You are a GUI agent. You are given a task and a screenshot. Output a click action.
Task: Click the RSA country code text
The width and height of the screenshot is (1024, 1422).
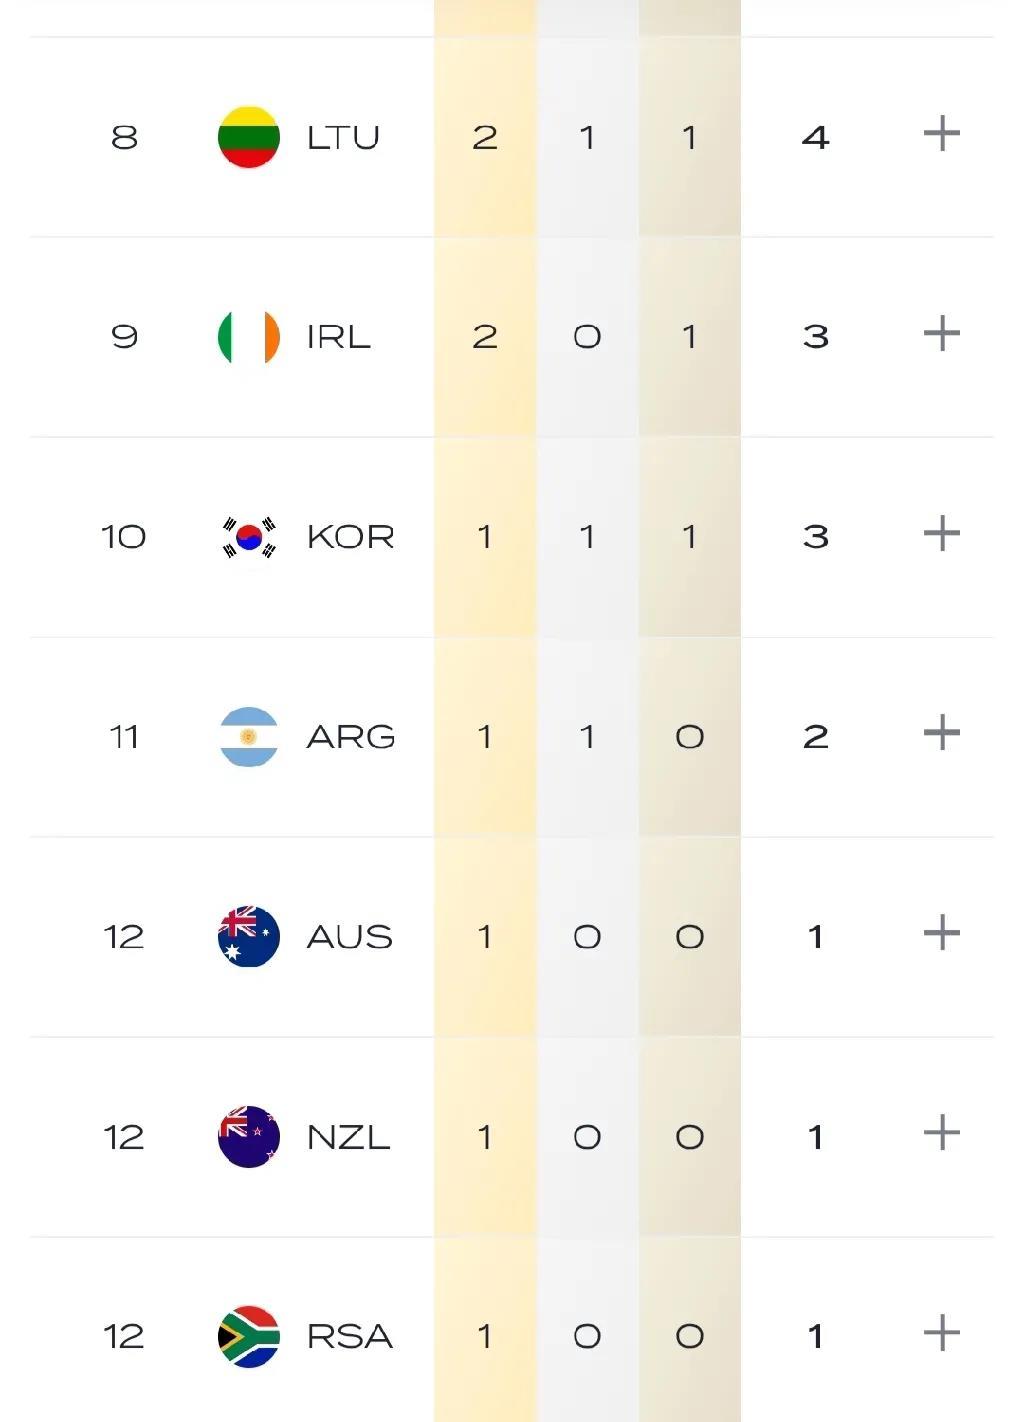(349, 1337)
